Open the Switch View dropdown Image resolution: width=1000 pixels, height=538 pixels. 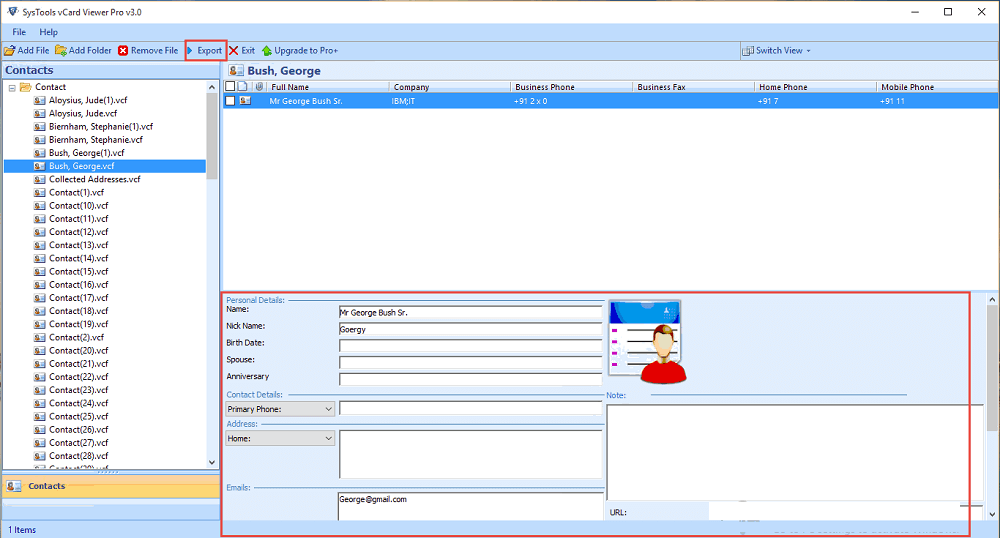(776, 50)
